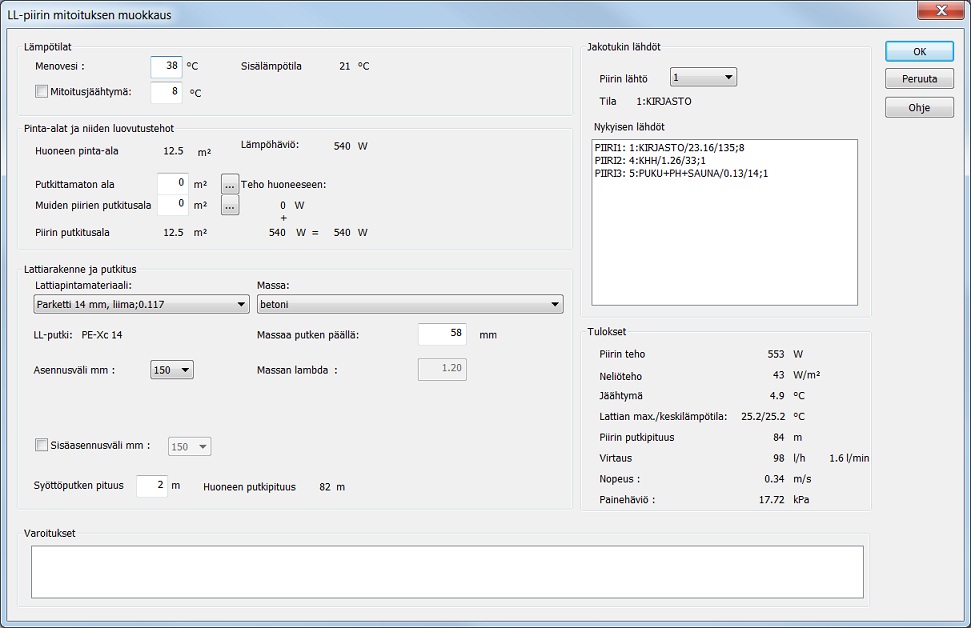Click the Muiden piirien putkitusala input field
Image resolution: width=971 pixels, height=628 pixels.
pos(172,204)
